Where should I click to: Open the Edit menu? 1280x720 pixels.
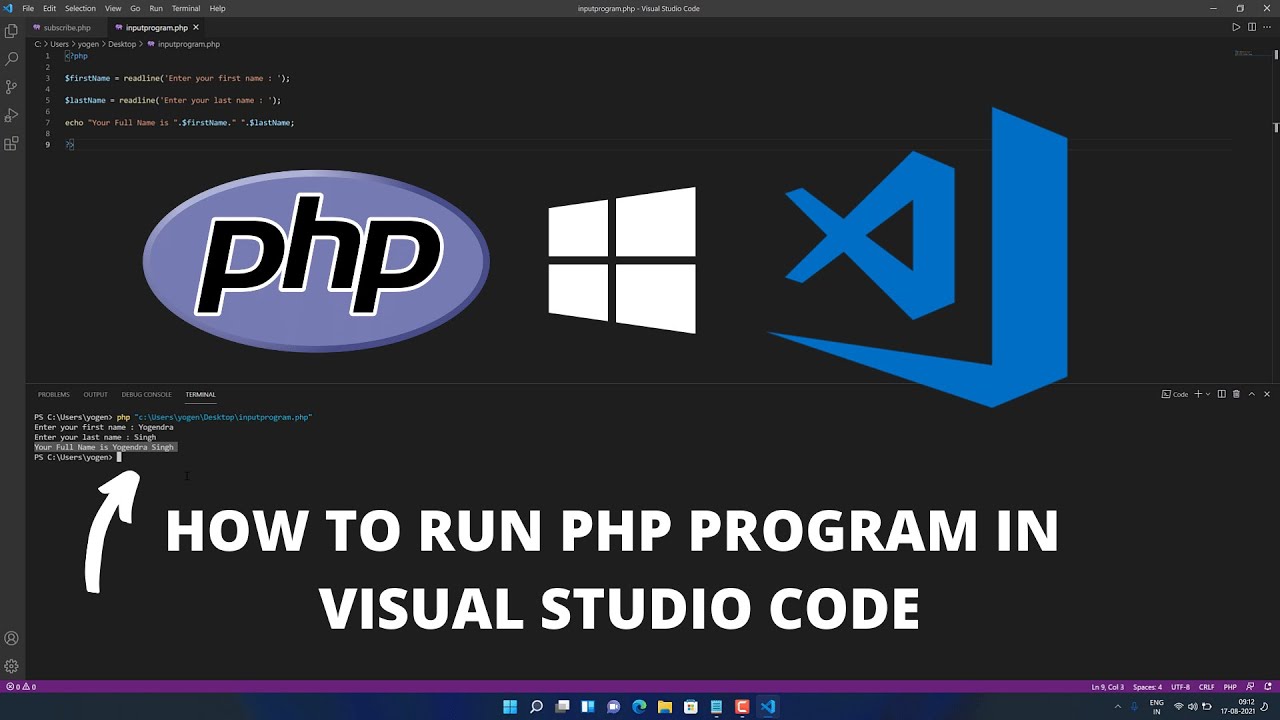[49, 8]
